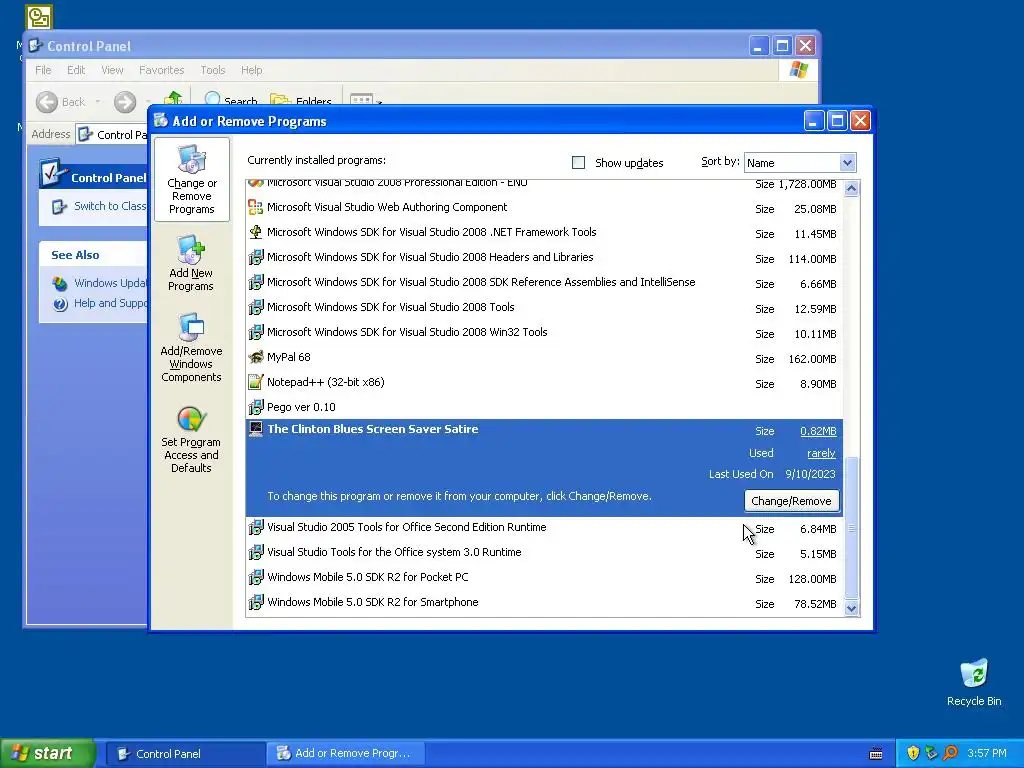Open the File menu in Control Panel

pyautogui.click(x=43, y=70)
